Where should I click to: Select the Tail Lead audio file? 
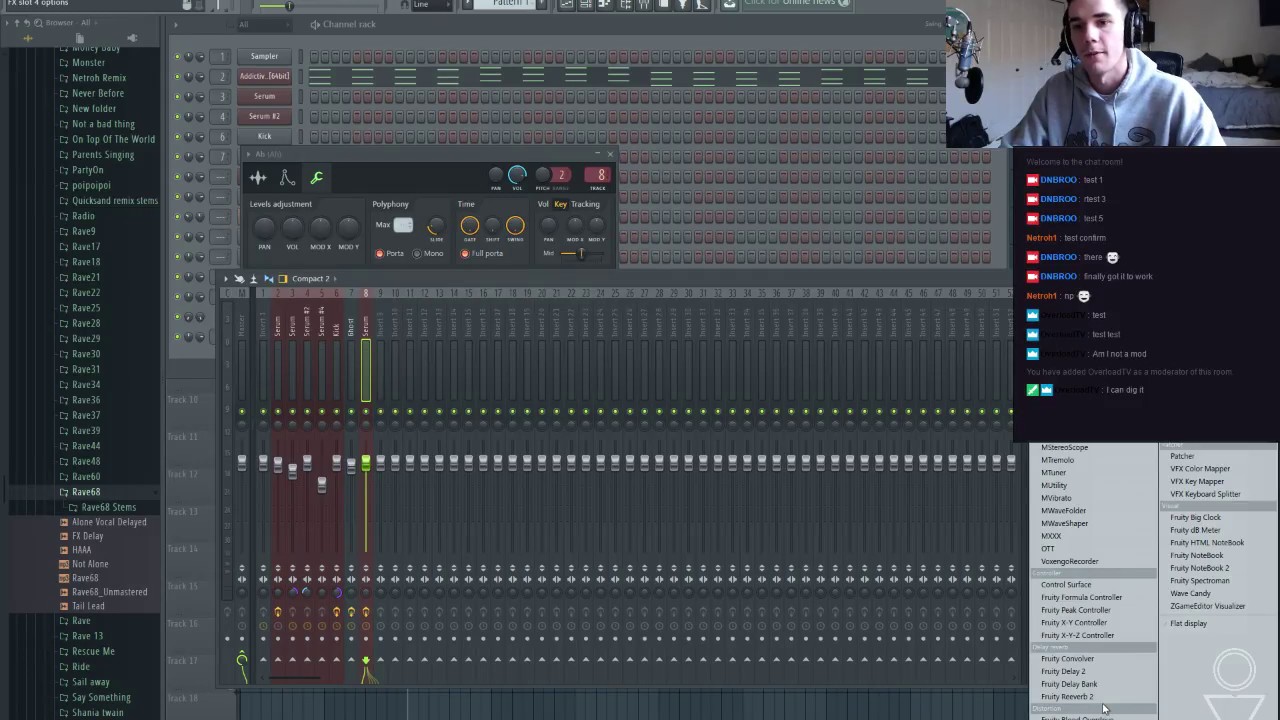coord(88,606)
